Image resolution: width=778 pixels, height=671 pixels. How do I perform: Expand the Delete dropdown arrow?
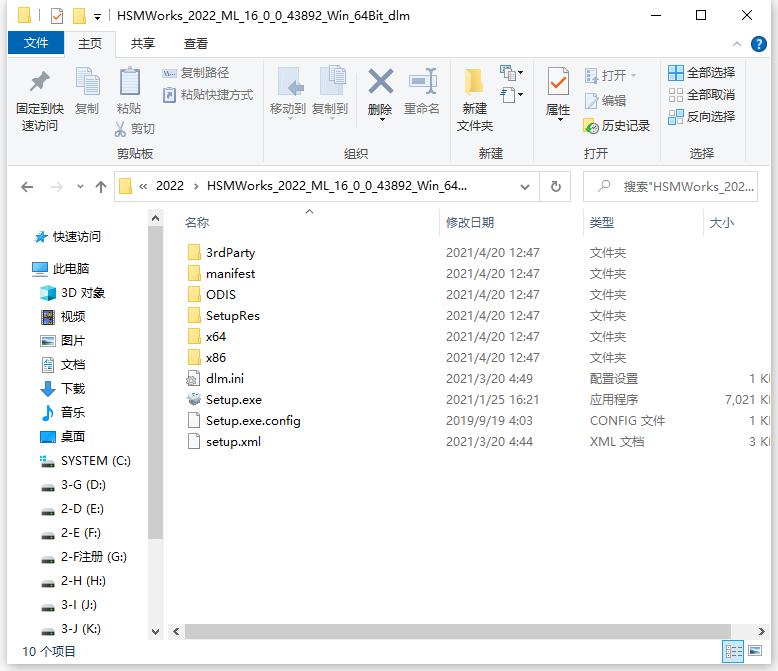382,120
